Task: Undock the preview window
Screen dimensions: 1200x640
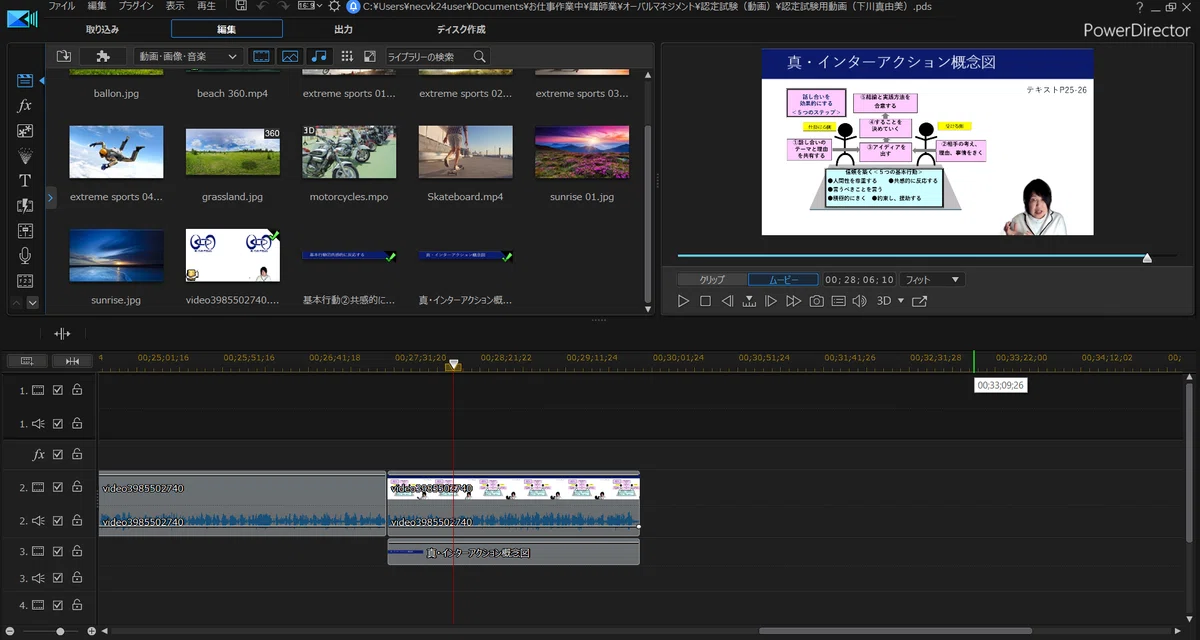Action: pos(919,301)
